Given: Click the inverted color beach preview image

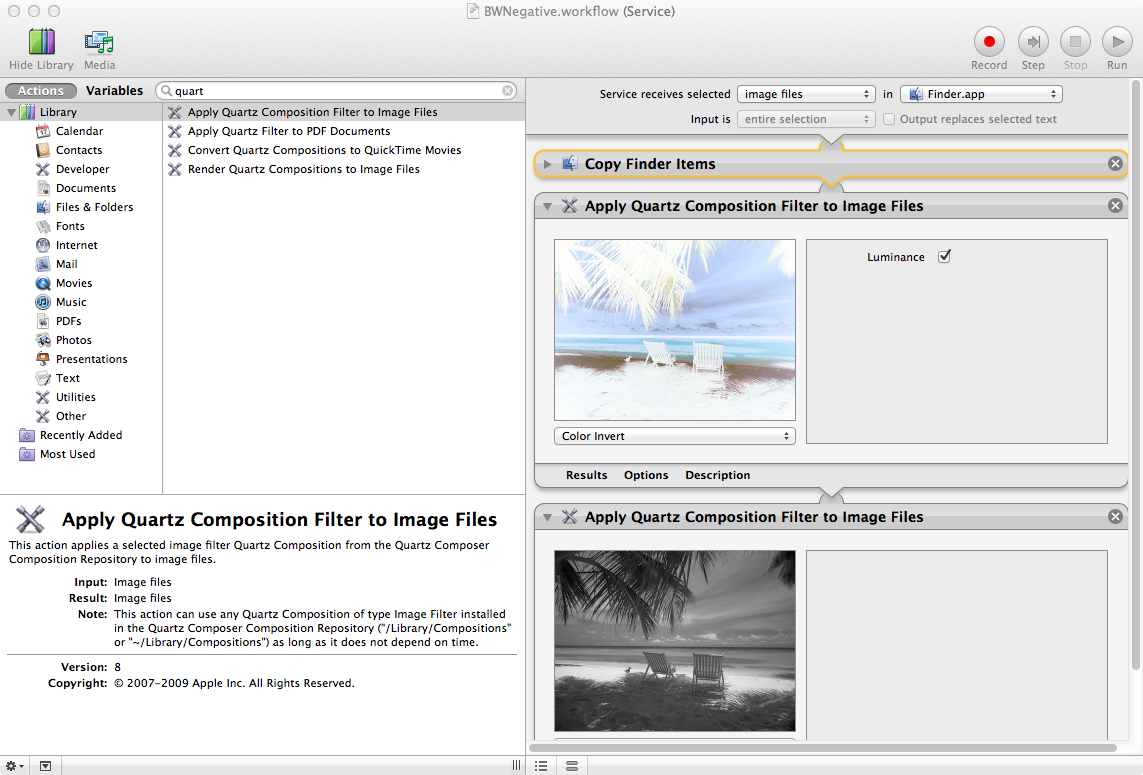Looking at the screenshot, I should (674, 330).
